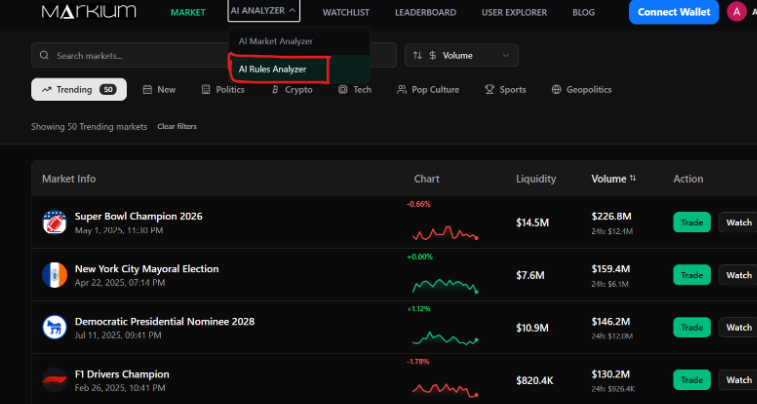Watch the Democratic Presidential Nominee 2028 market

(x=739, y=327)
